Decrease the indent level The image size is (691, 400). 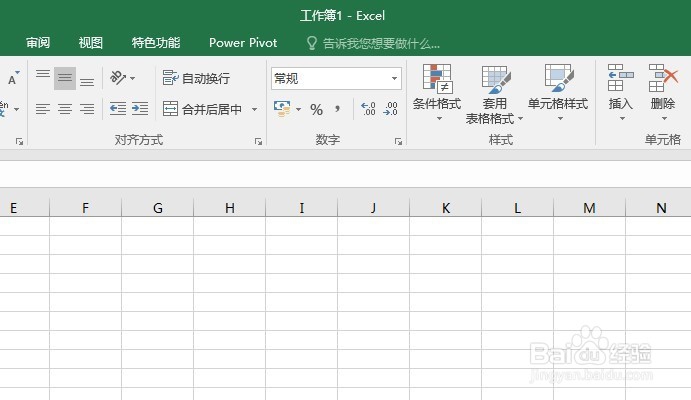[118, 109]
